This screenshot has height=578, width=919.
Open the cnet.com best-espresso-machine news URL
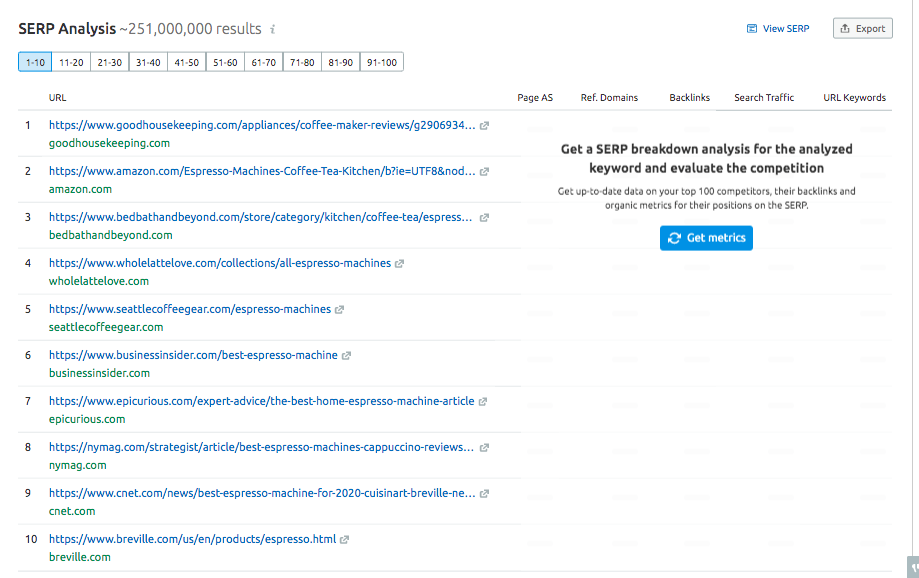click(x=262, y=493)
